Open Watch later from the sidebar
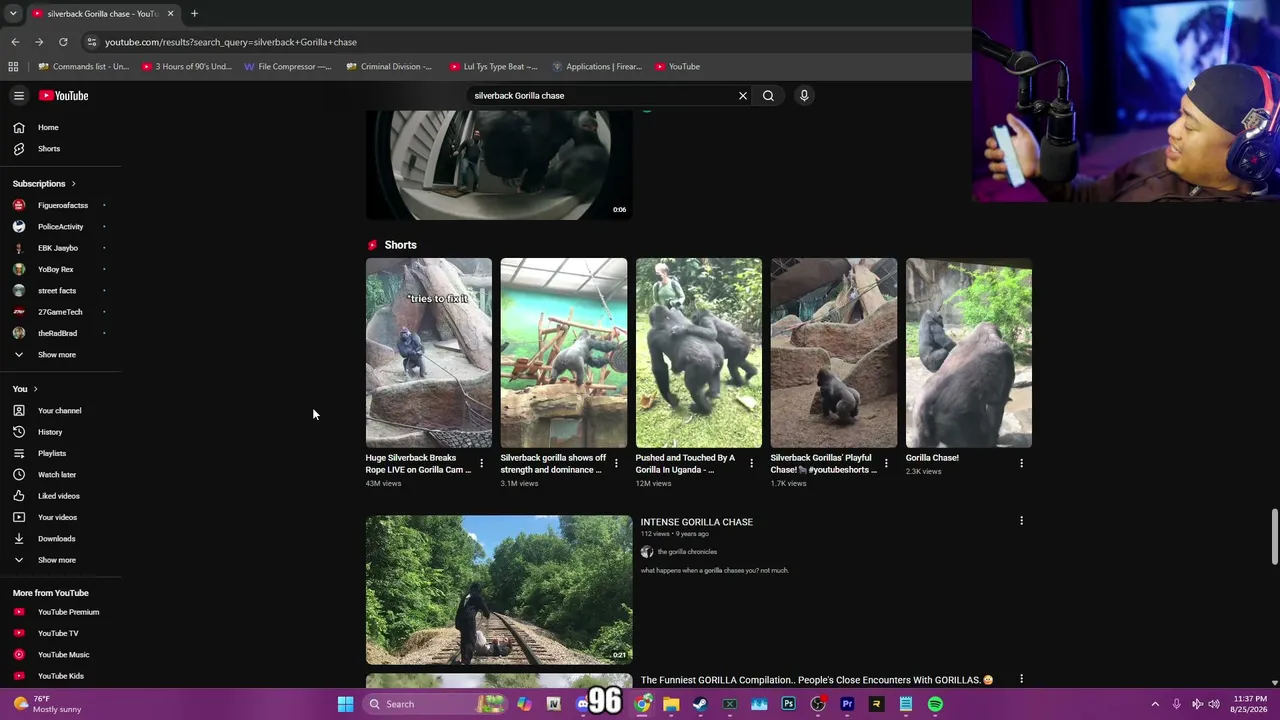This screenshot has width=1280, height=720. (57, 475)
